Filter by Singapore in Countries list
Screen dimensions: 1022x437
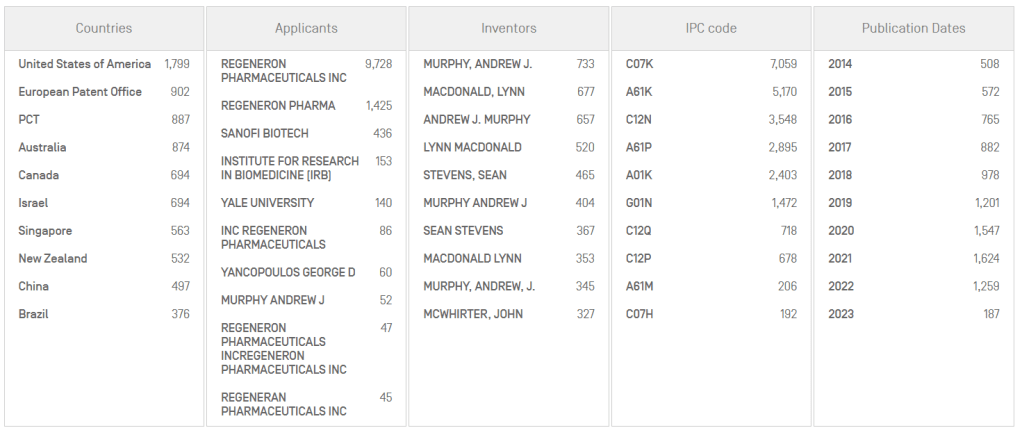tap(45, 231)
